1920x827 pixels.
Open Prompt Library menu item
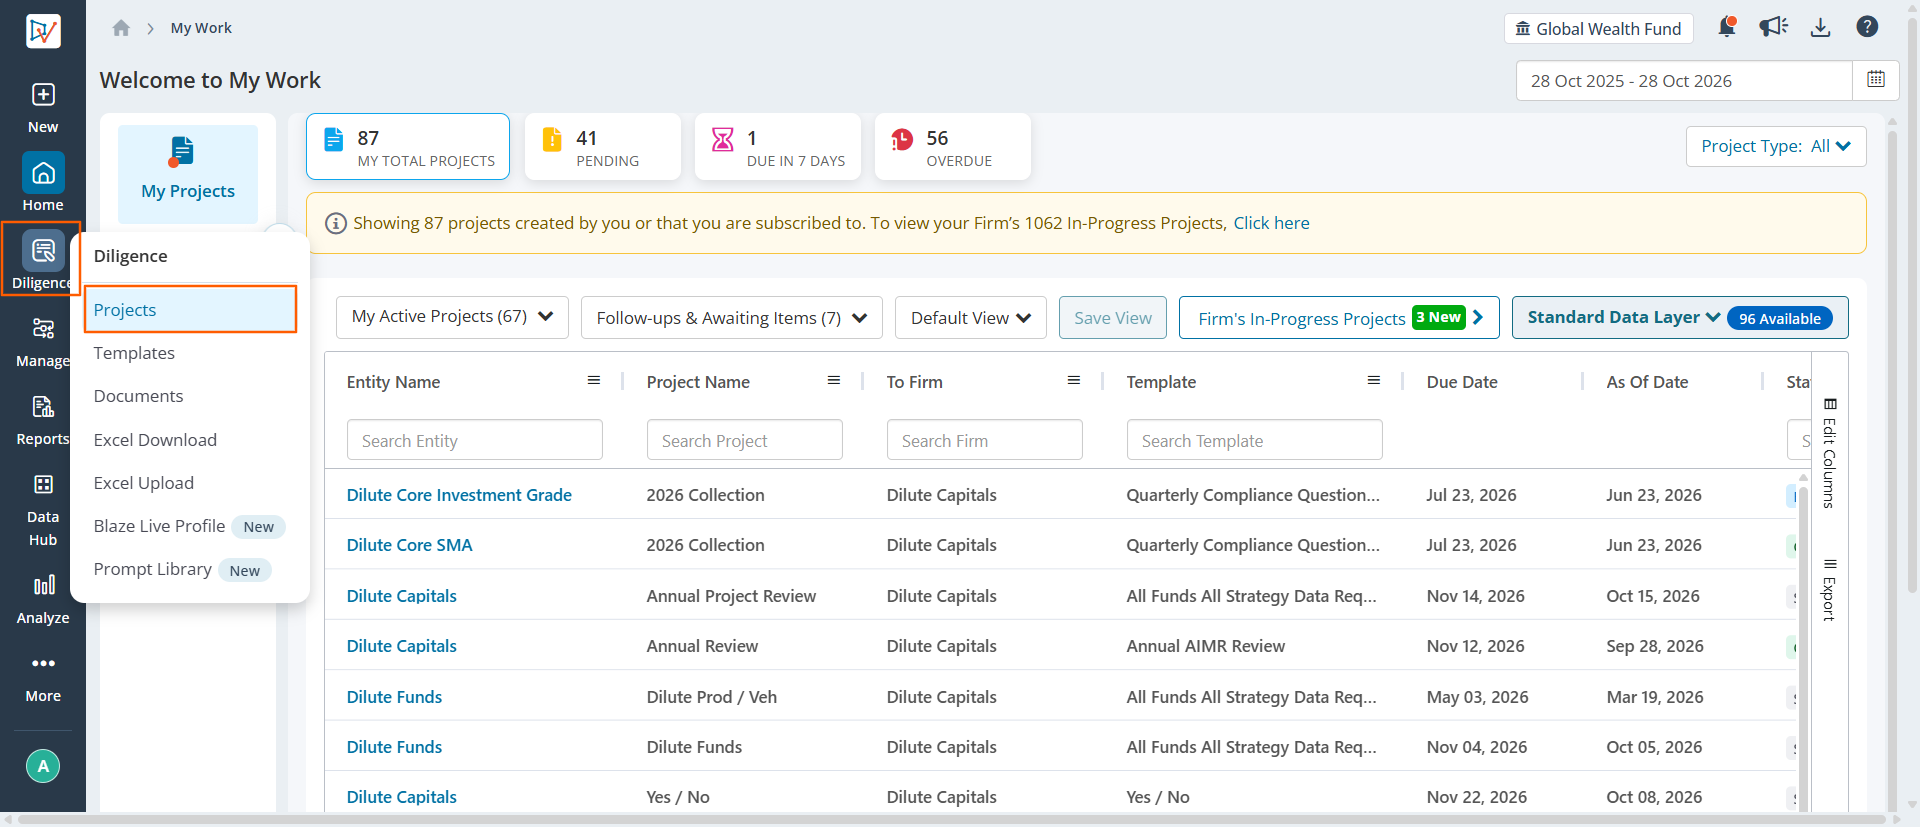152,569
